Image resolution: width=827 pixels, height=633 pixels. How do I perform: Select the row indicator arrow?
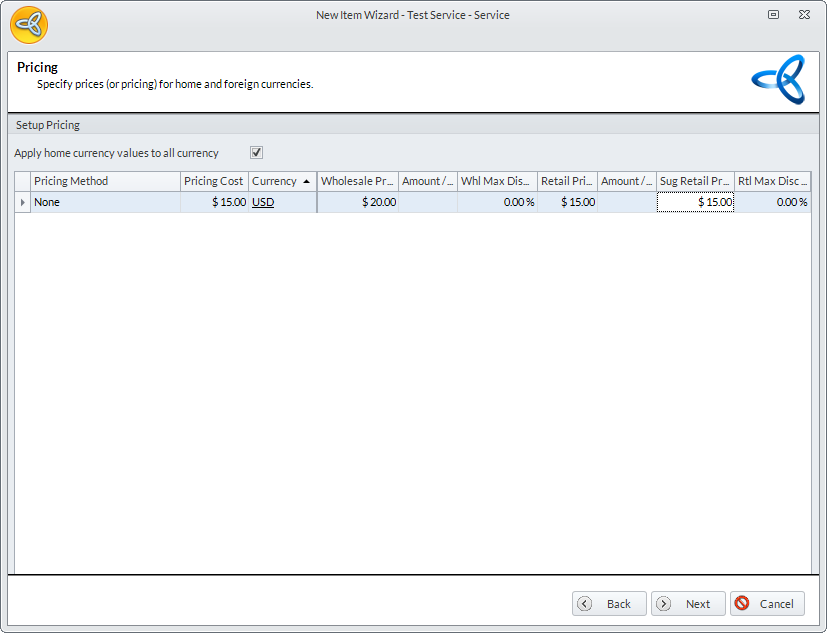point(23,202)
